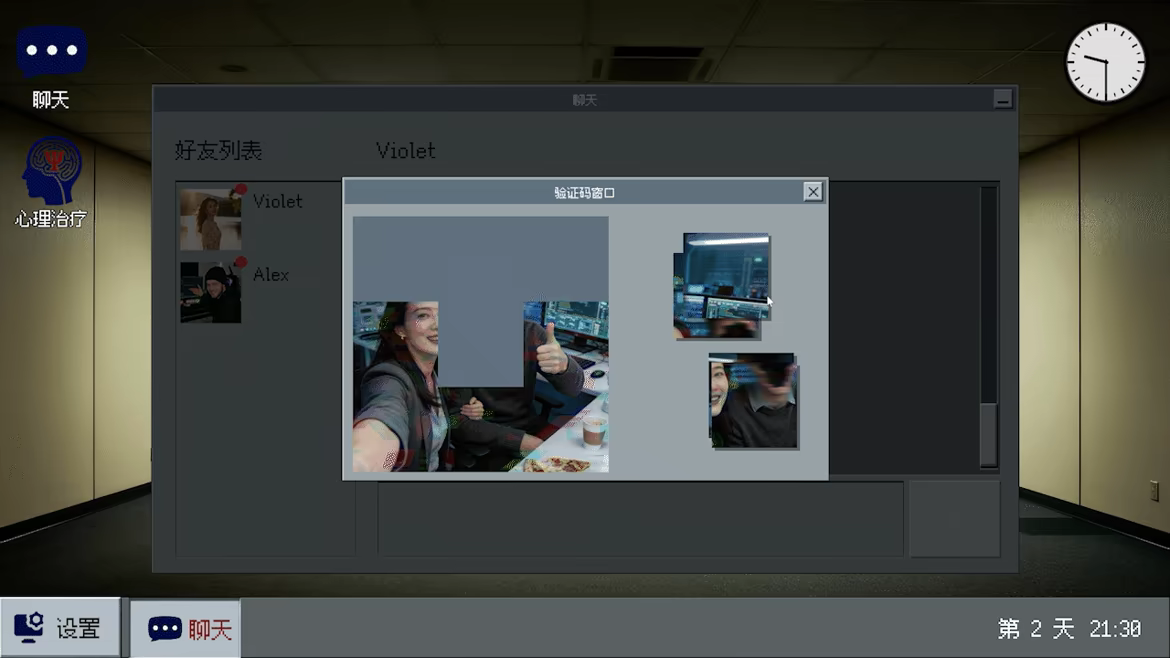Select the 聊天 taskbar button

click(186, 628)
